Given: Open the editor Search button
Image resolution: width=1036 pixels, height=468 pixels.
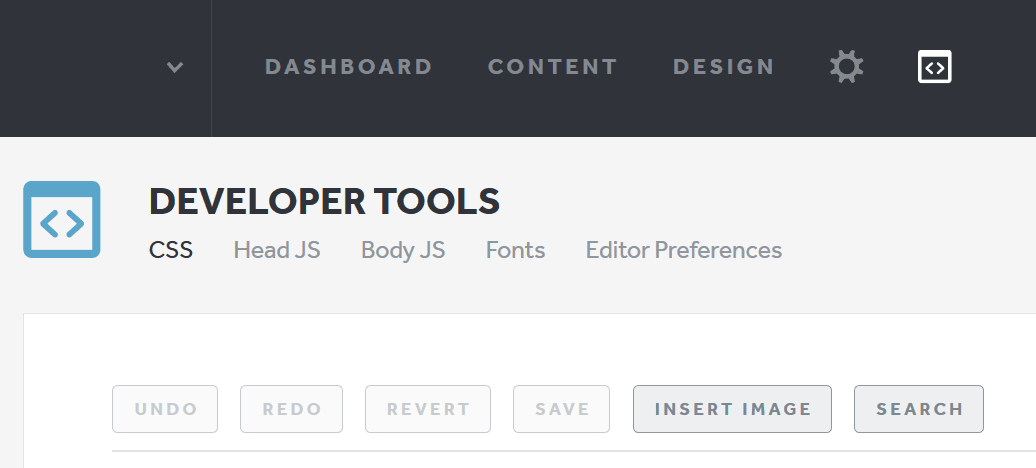Looking at the screenshot, I should (919, 409).
